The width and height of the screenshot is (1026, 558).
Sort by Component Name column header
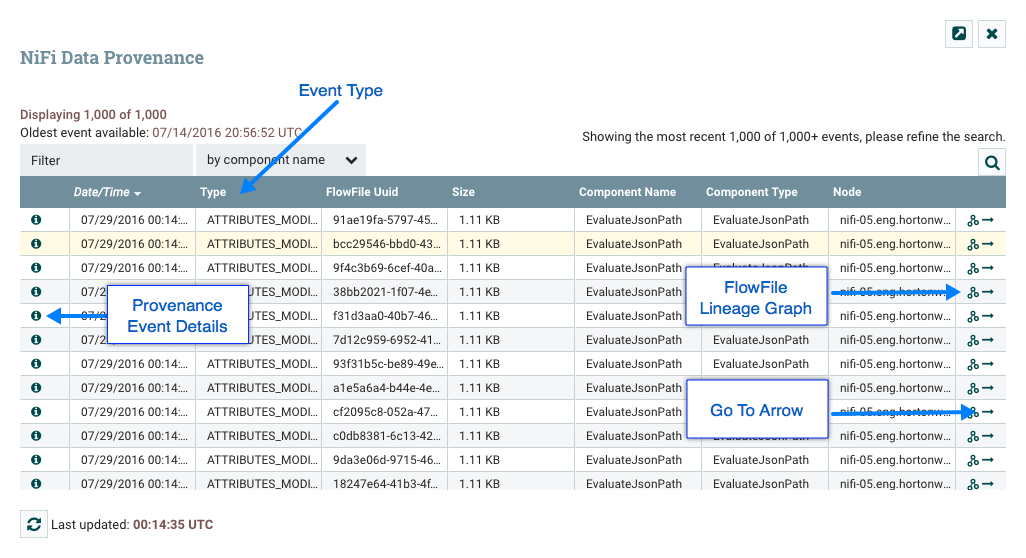[x=627, y=192]
